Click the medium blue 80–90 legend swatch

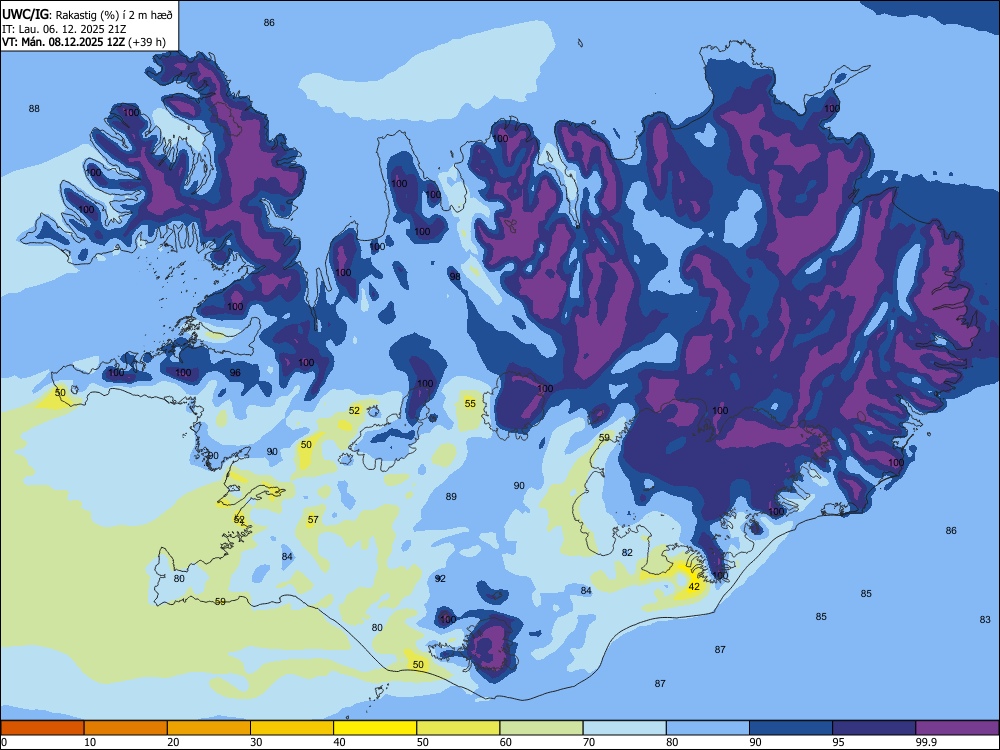pos(708,728)
